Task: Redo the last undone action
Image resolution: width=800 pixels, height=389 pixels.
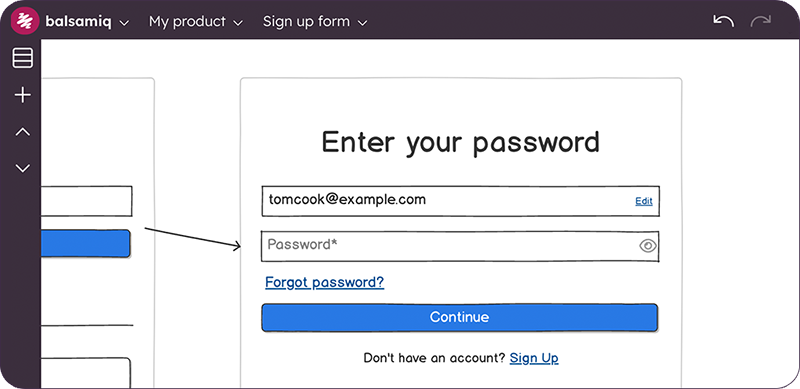Action: click(x=760, y=21)
